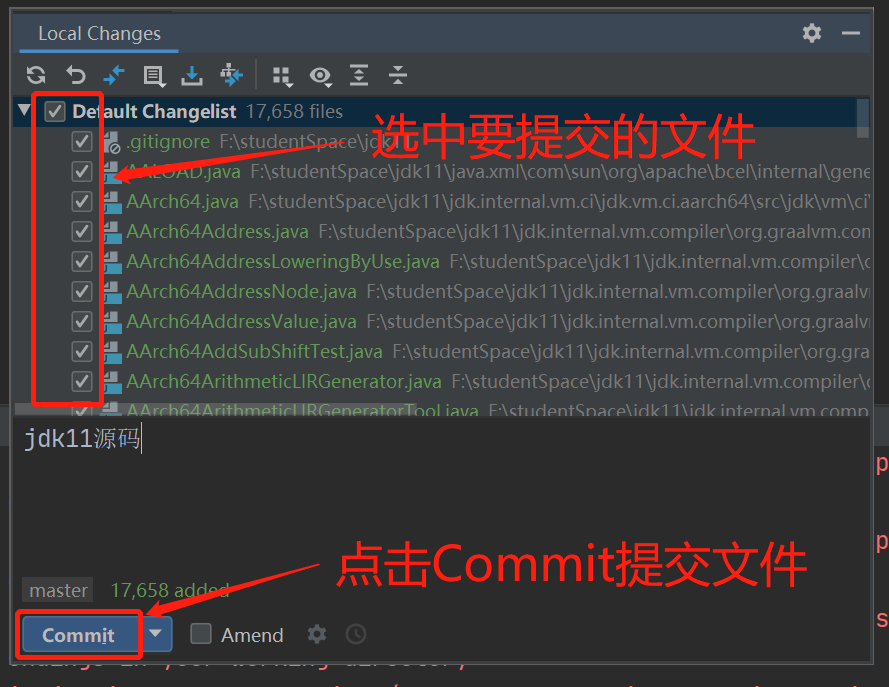Enable the Amend checkbox
Image resolution: width=889 pixels, height=687 pixels.
pyautogui.click(x=201, y=634)
